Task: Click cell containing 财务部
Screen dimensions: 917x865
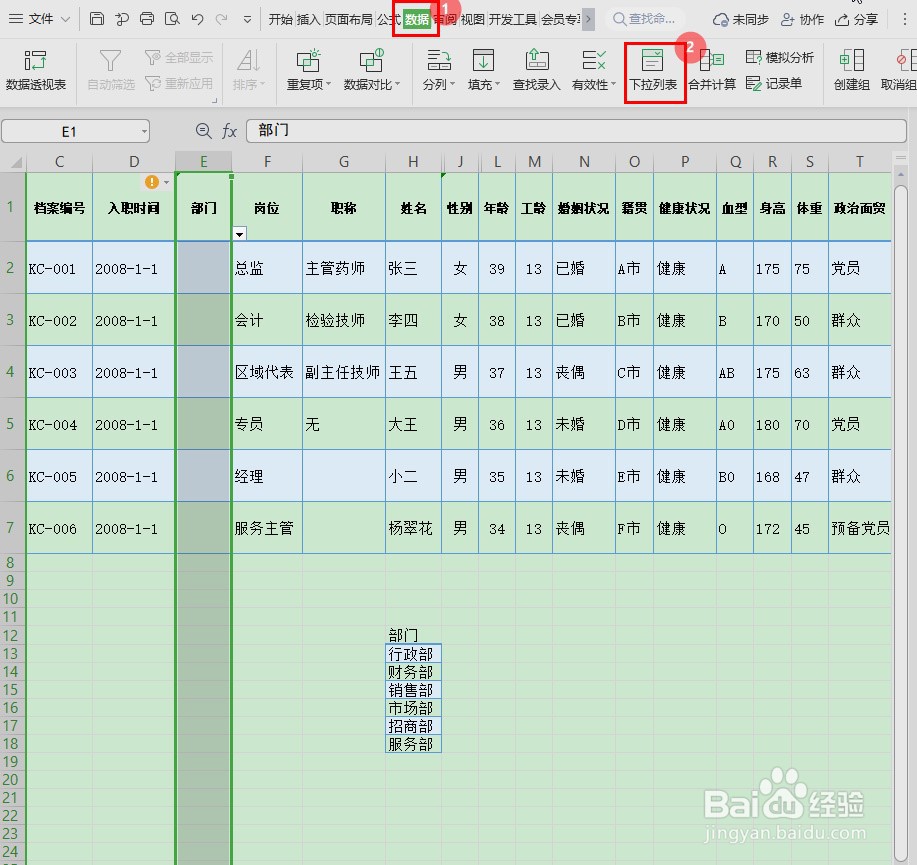Action: (413, 671)
